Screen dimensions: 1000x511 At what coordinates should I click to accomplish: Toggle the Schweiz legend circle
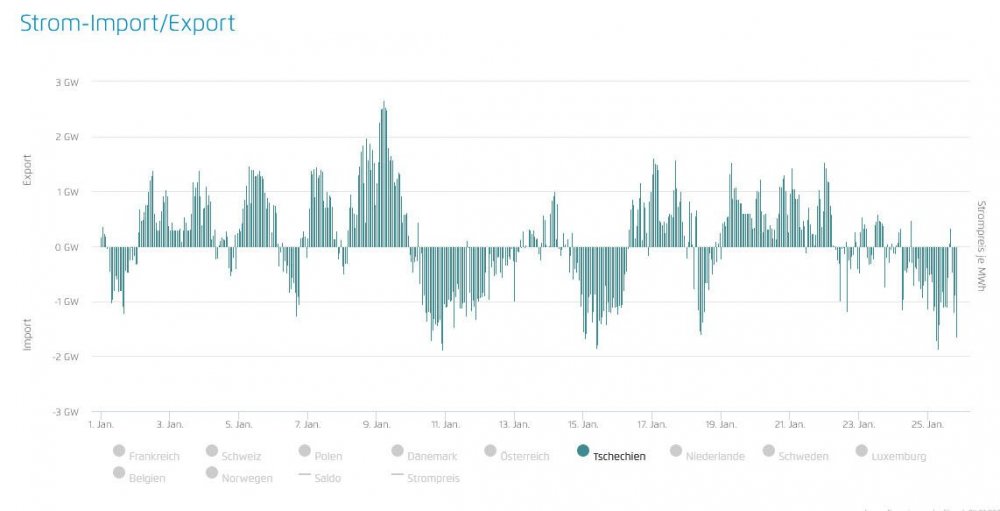pyautogui.click(x=212, y=452)
